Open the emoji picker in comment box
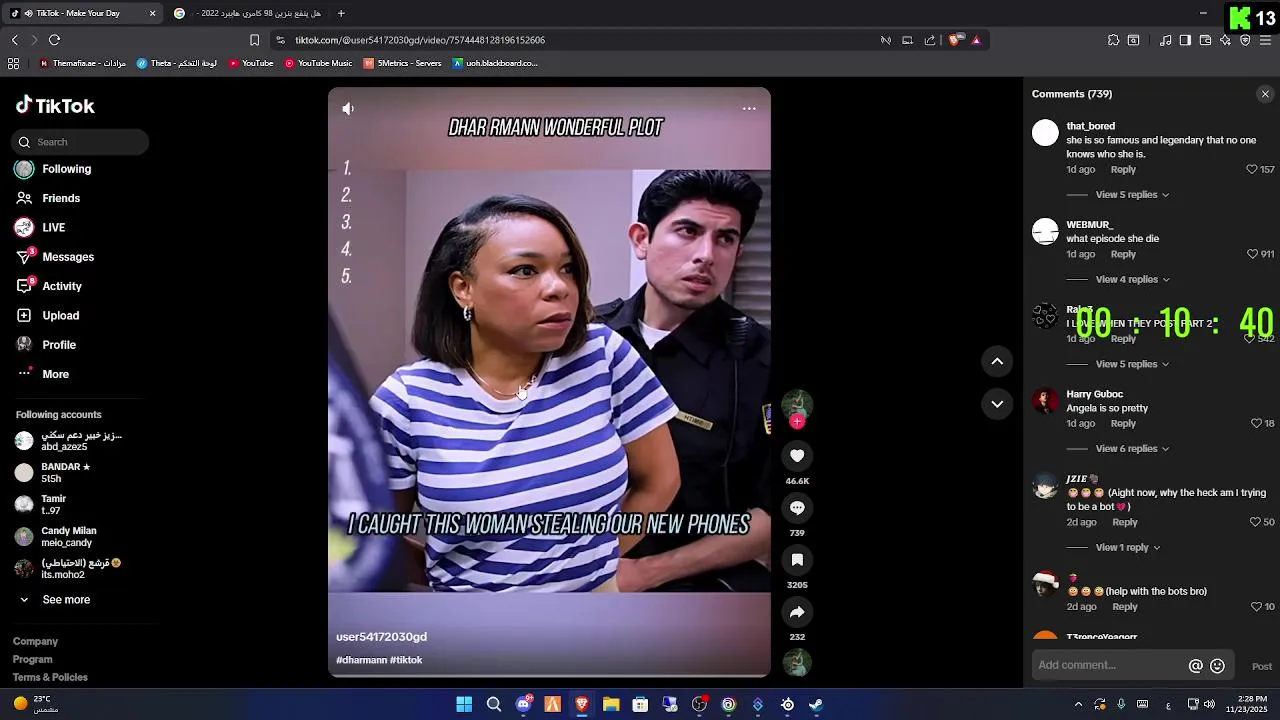Viewport: 1280px width, 720px height. tap(1217, 666)
